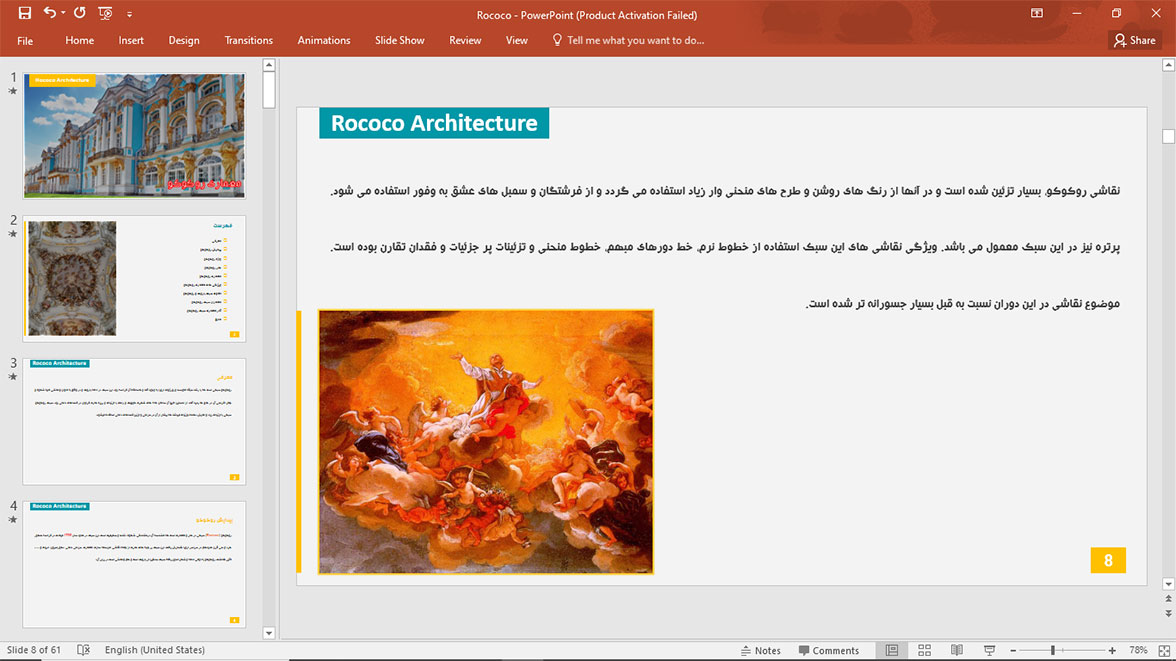Click the Undo arrow icon
Image resolution: width=1176 pixels, height=661 pixels.
coord(50,13)
